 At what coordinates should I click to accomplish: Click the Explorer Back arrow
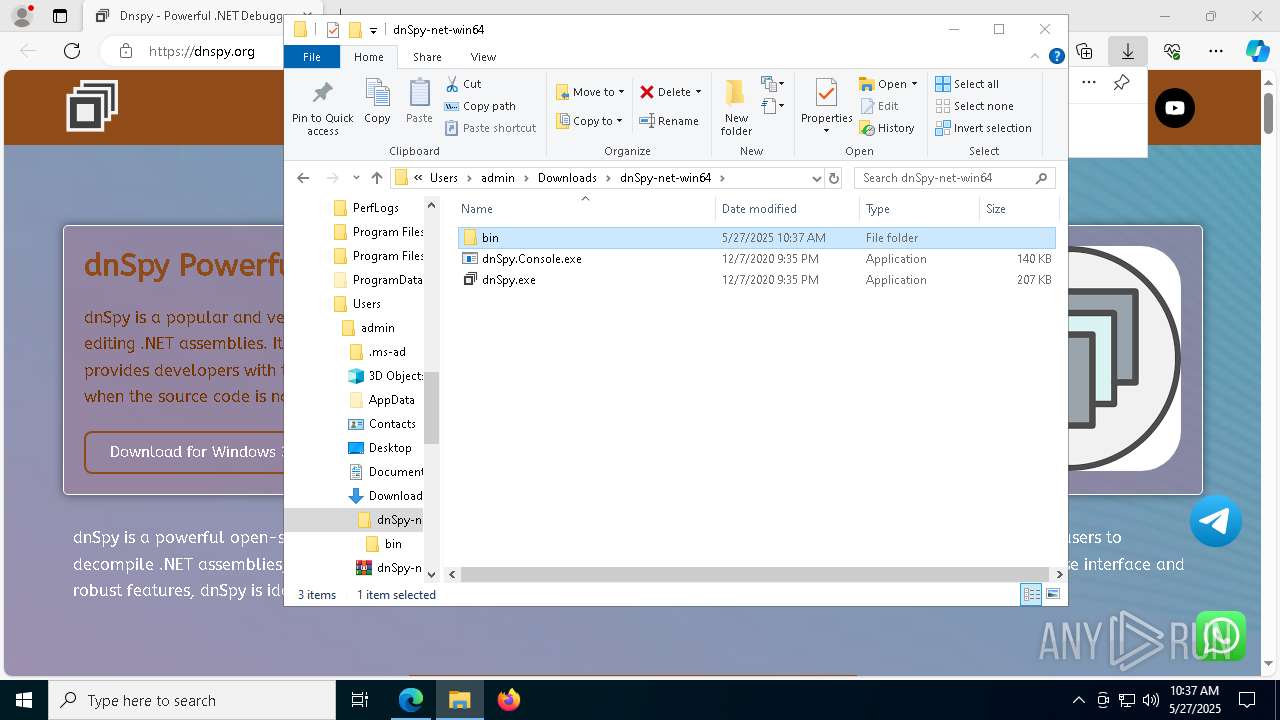tap(303, 178)
